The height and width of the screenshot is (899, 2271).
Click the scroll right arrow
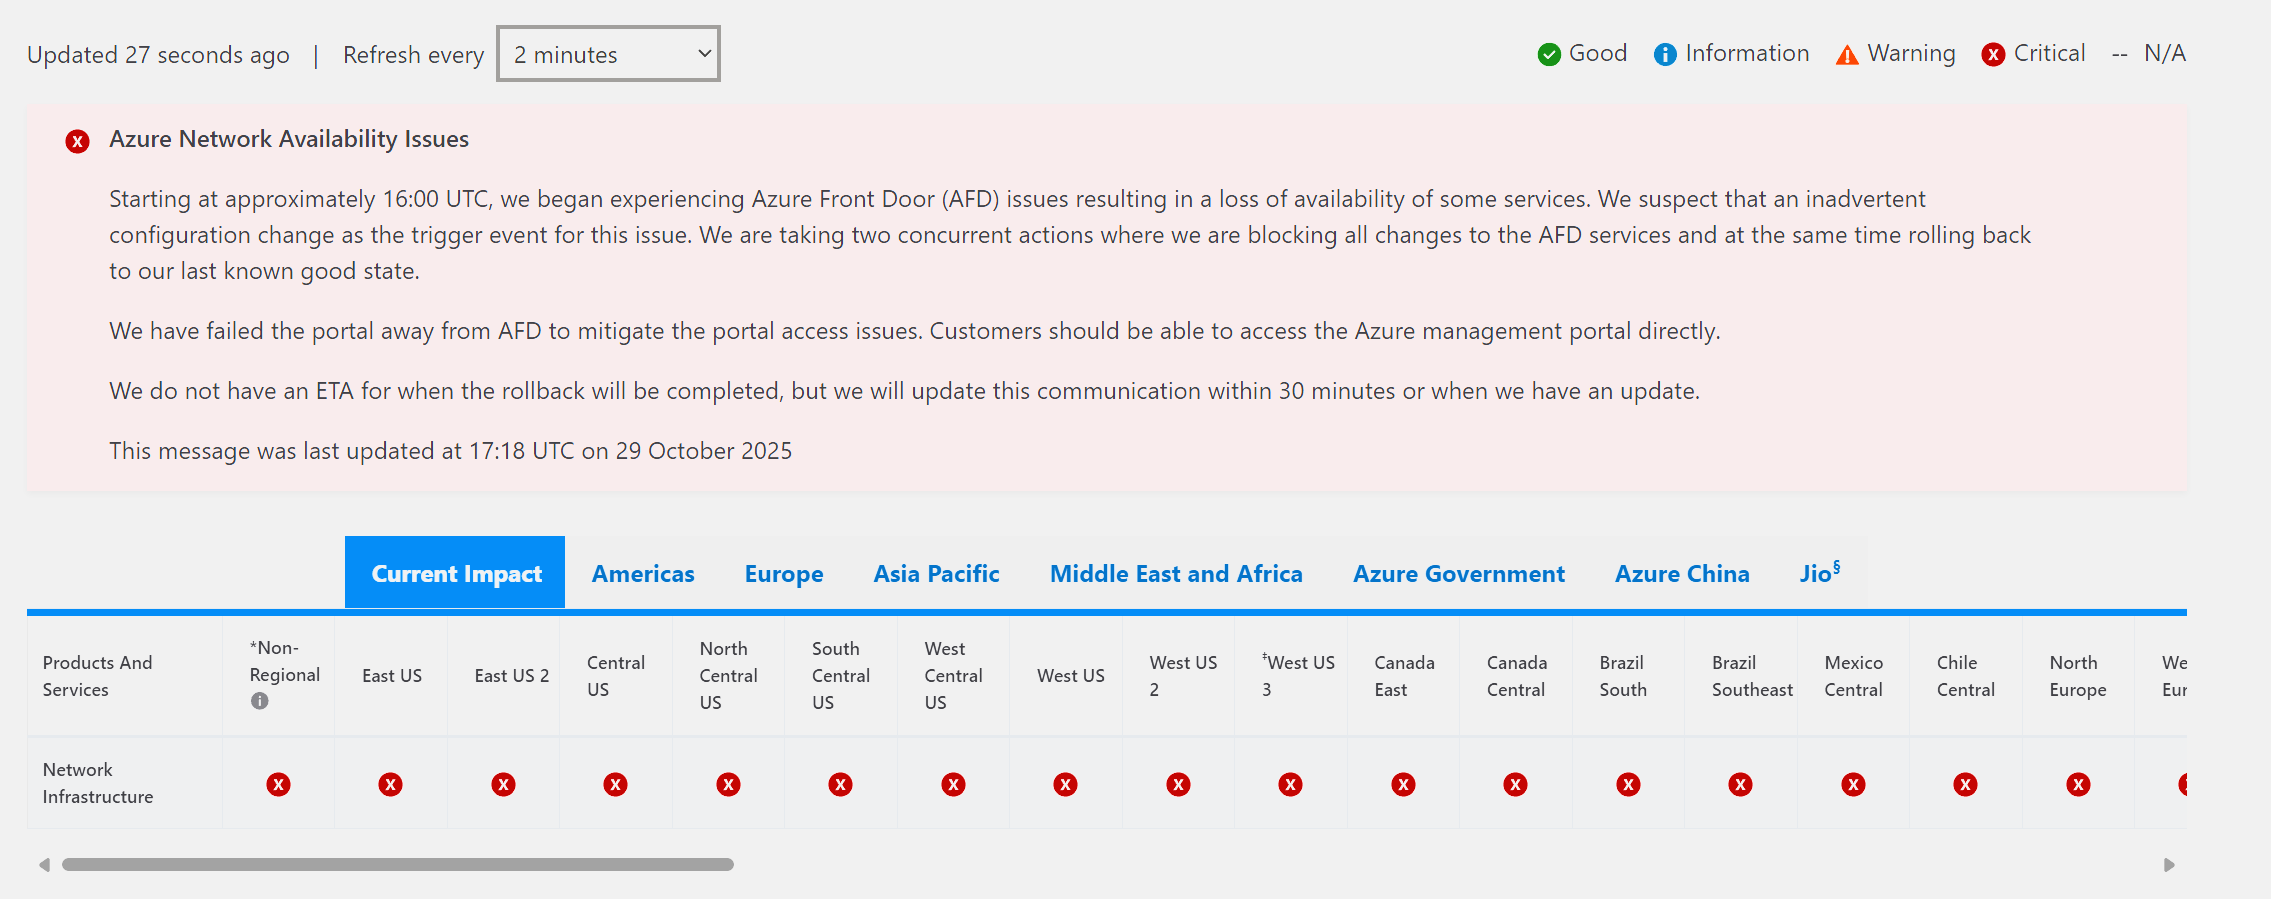(2169, 864)
